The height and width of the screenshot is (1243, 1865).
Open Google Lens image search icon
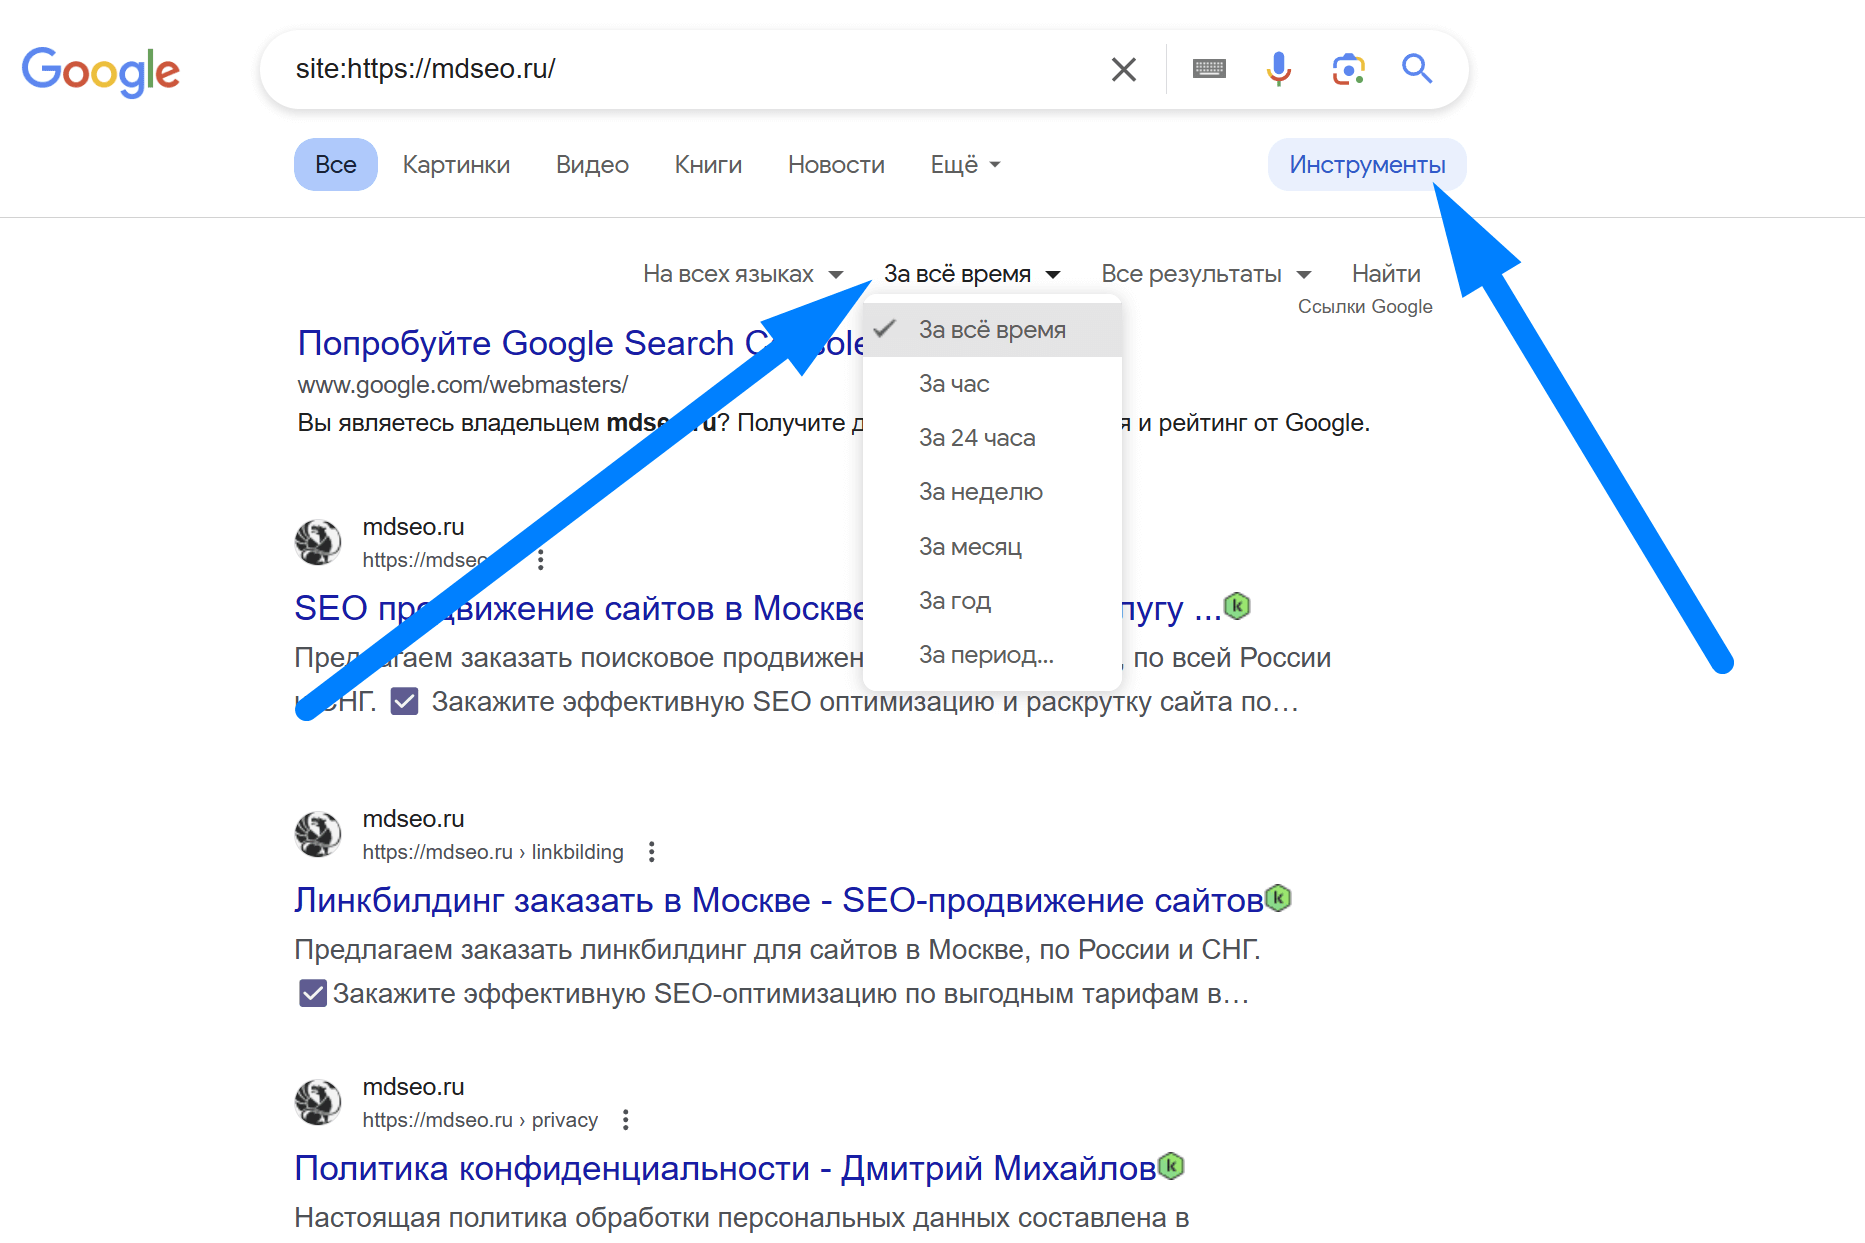[1348, 69]
